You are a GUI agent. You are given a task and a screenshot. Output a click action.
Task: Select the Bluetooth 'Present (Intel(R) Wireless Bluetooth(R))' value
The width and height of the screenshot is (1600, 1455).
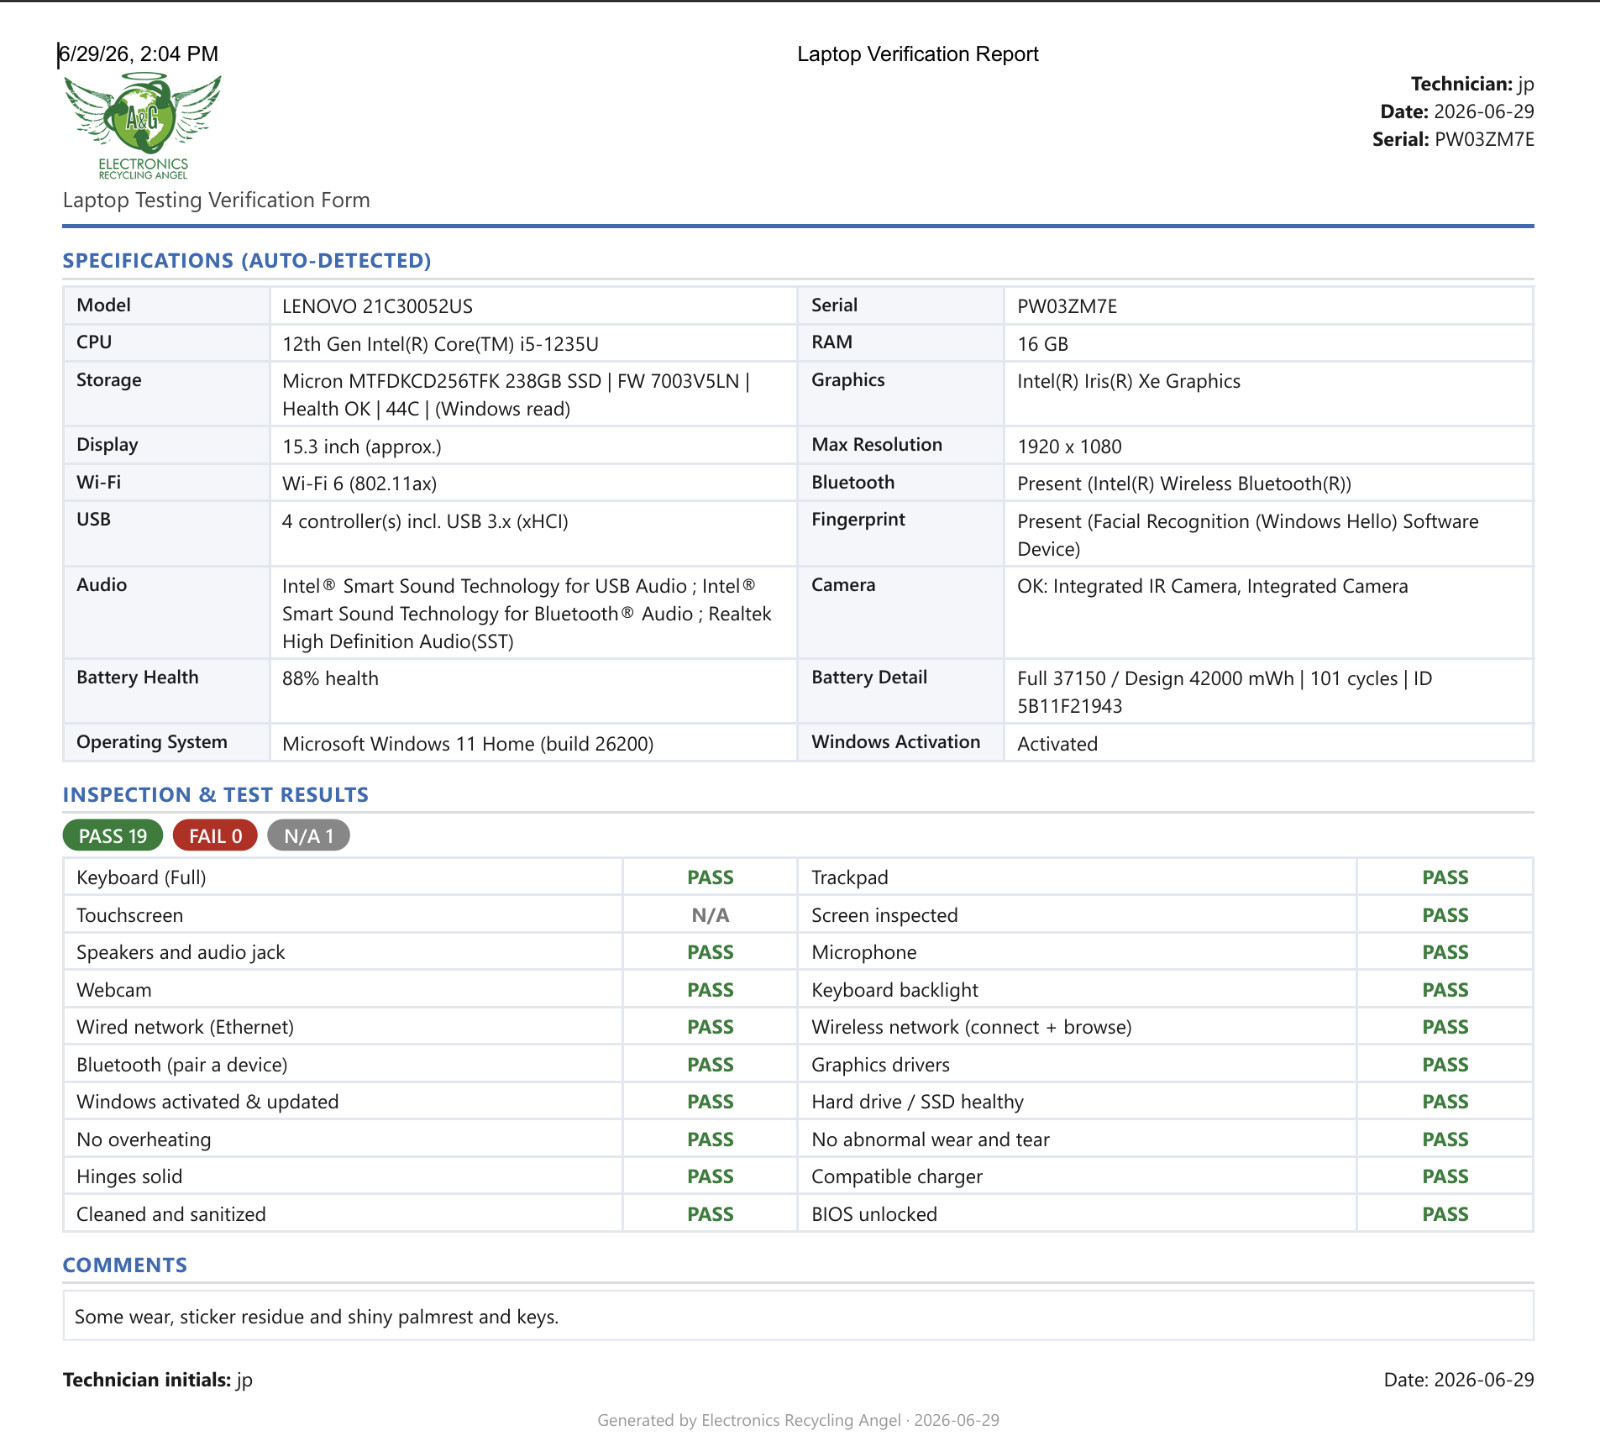pos(1184,484)
